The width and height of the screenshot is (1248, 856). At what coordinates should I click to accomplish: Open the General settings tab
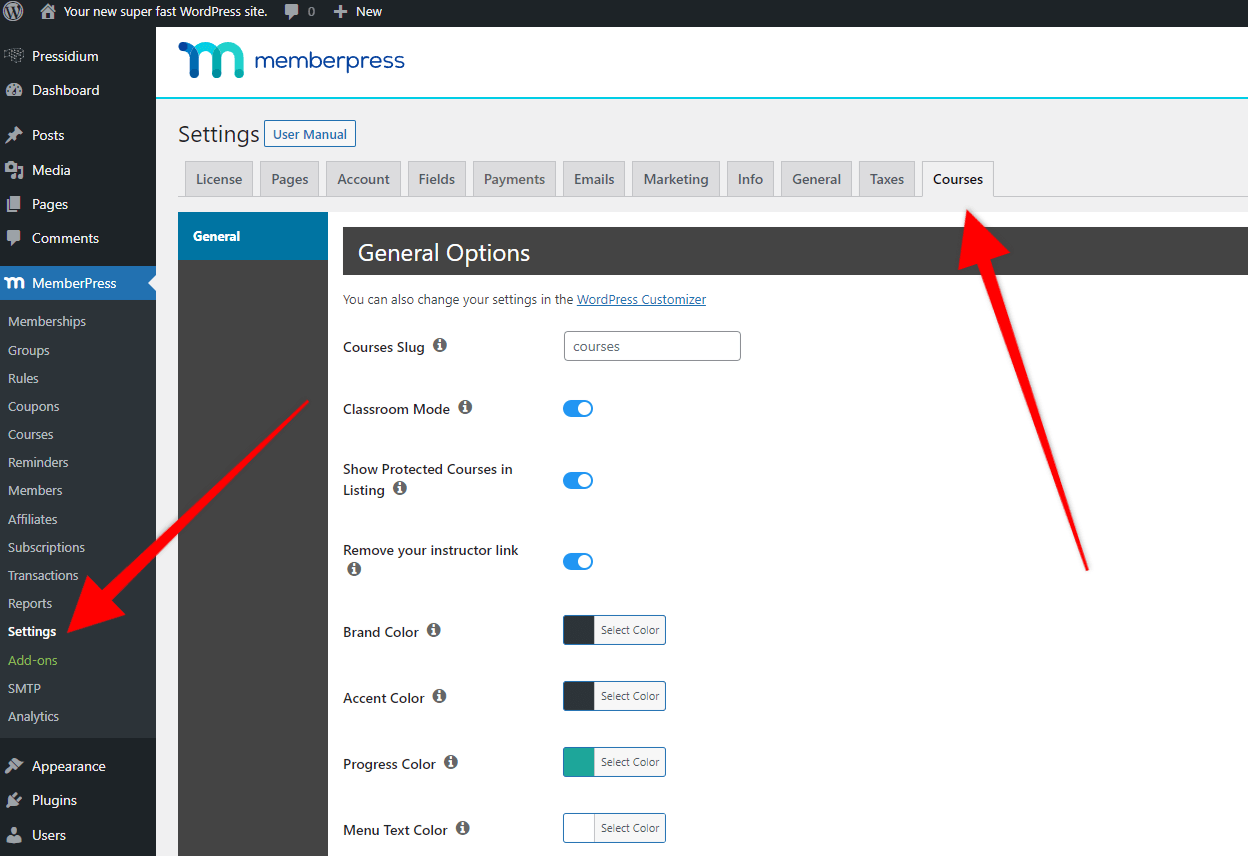[x=817, y=179]
